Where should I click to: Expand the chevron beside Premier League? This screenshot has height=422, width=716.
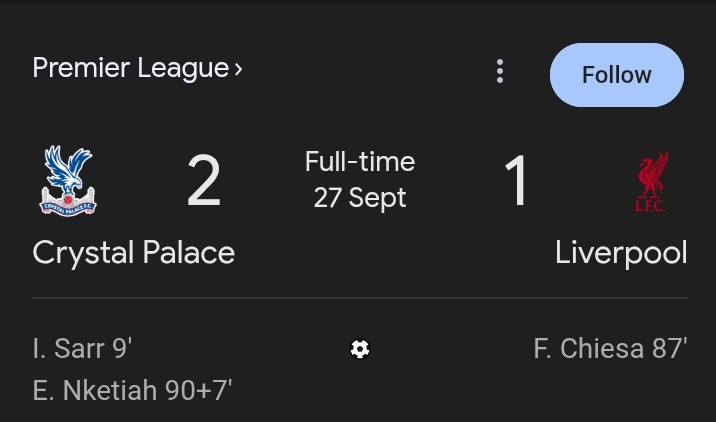click(x=238, y=69)
